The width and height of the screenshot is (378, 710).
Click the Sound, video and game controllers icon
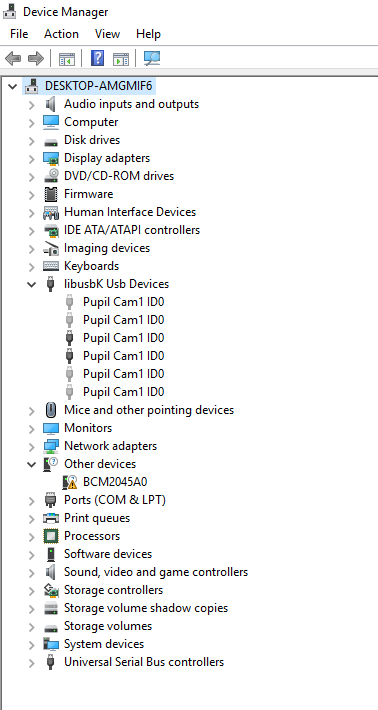pyautogui.click(x=51, y=572)
